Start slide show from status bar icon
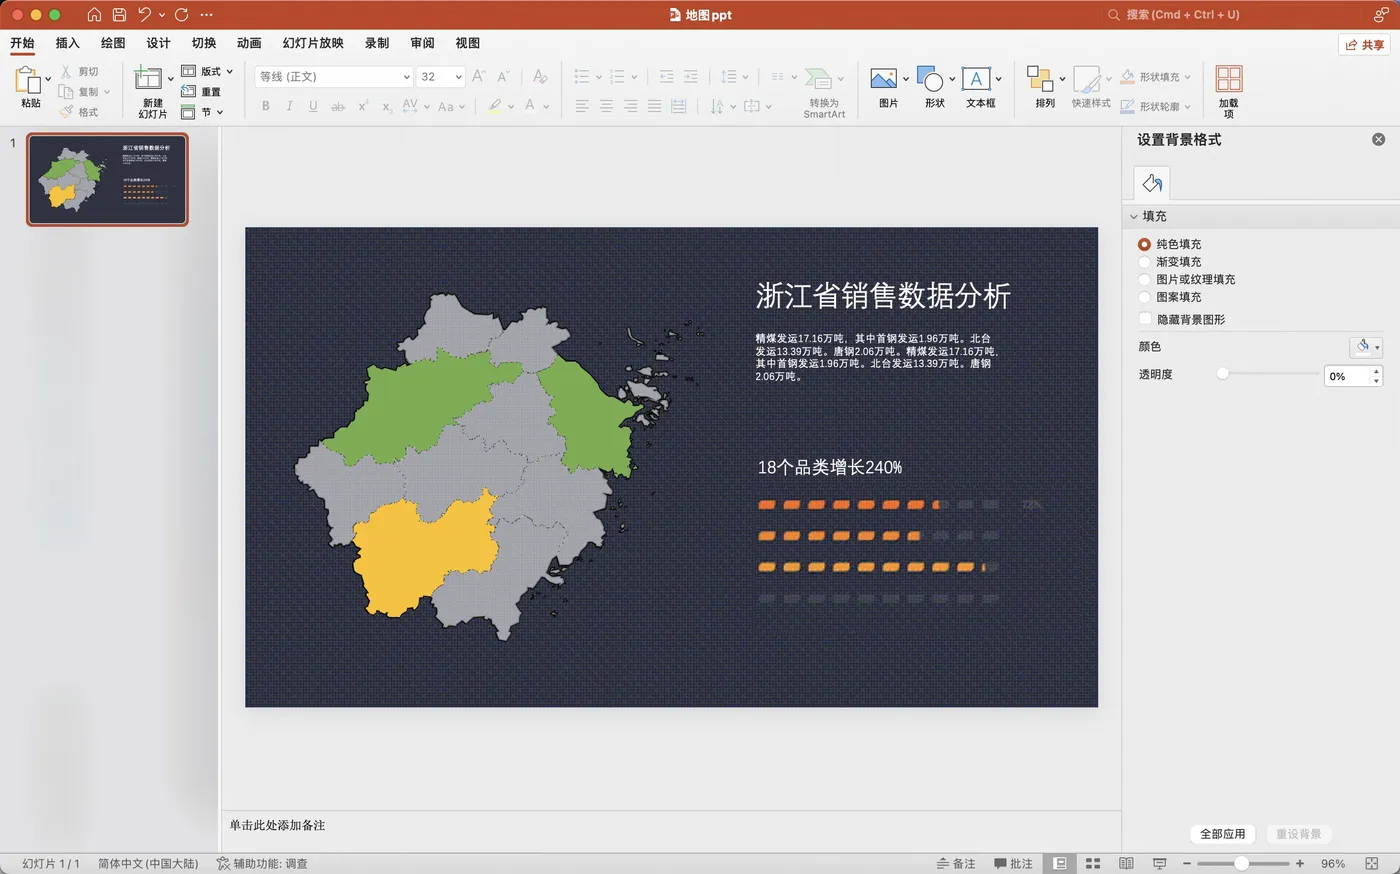Image resolution: width=1400 pixels, height=874 pixels. coord(1159,863)
